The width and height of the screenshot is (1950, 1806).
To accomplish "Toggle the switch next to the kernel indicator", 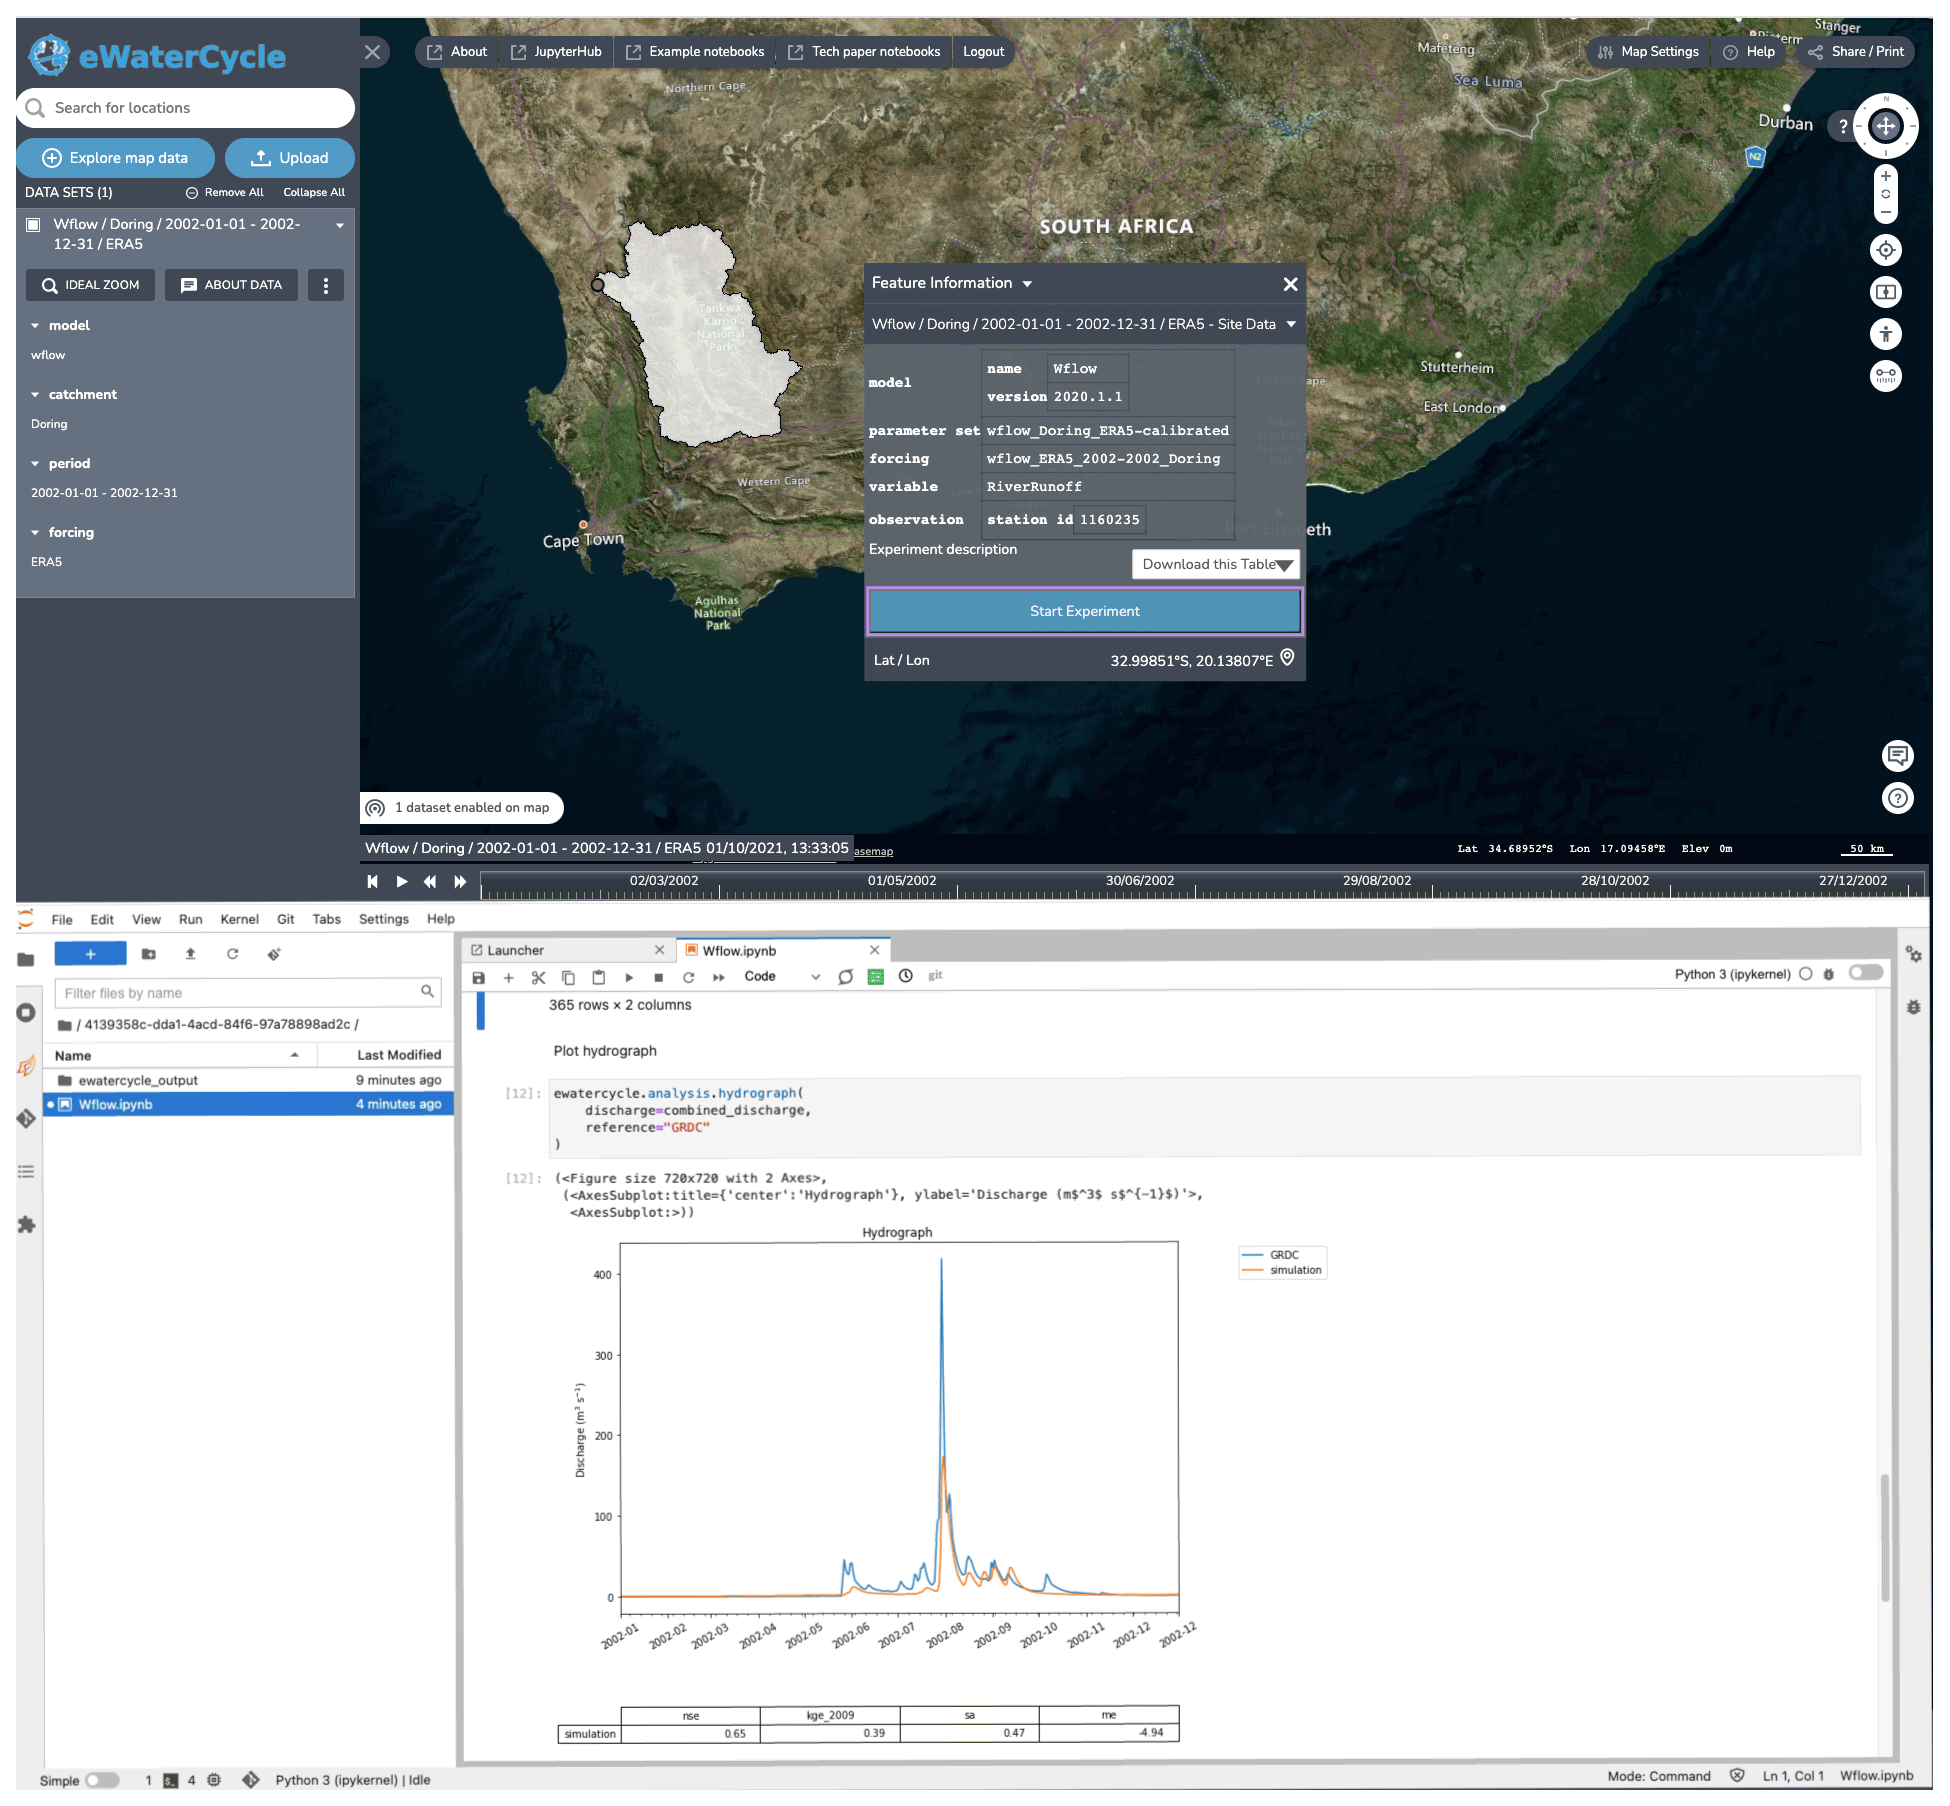I will pyautogui.click(x=1865, y=973).
